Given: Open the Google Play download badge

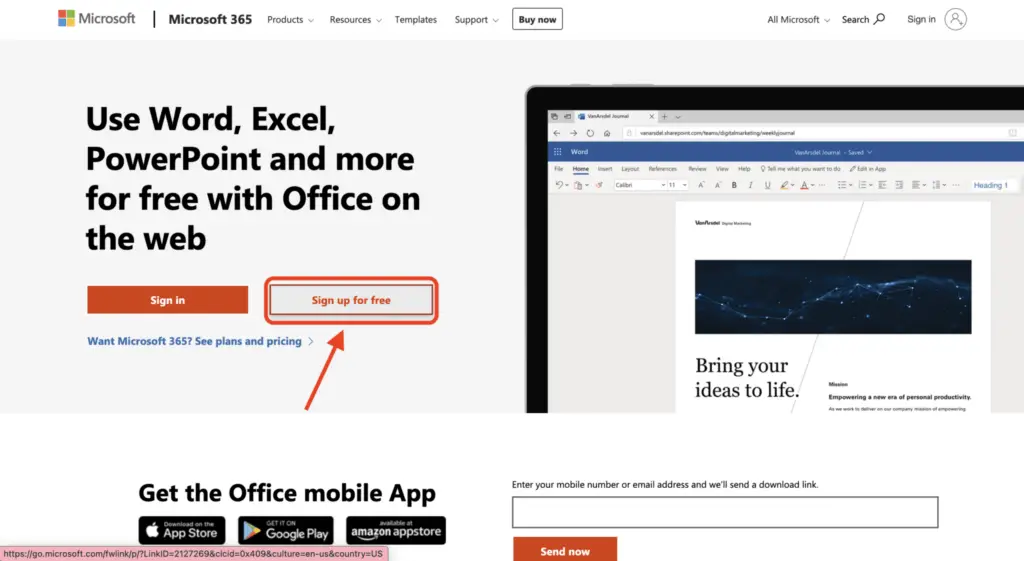Looking at the screenshot, I should tap(285, 530).
